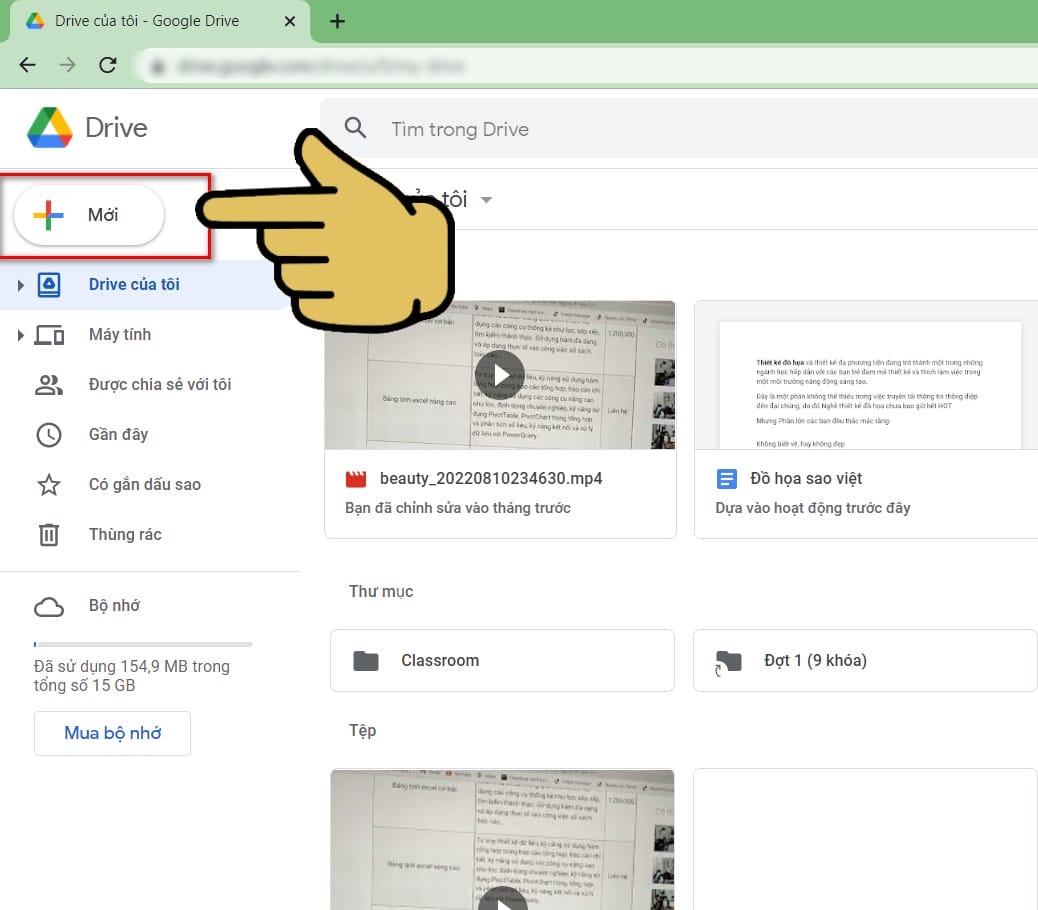
Task: Click the storage cloud icon
Action: tap(49, 606)
